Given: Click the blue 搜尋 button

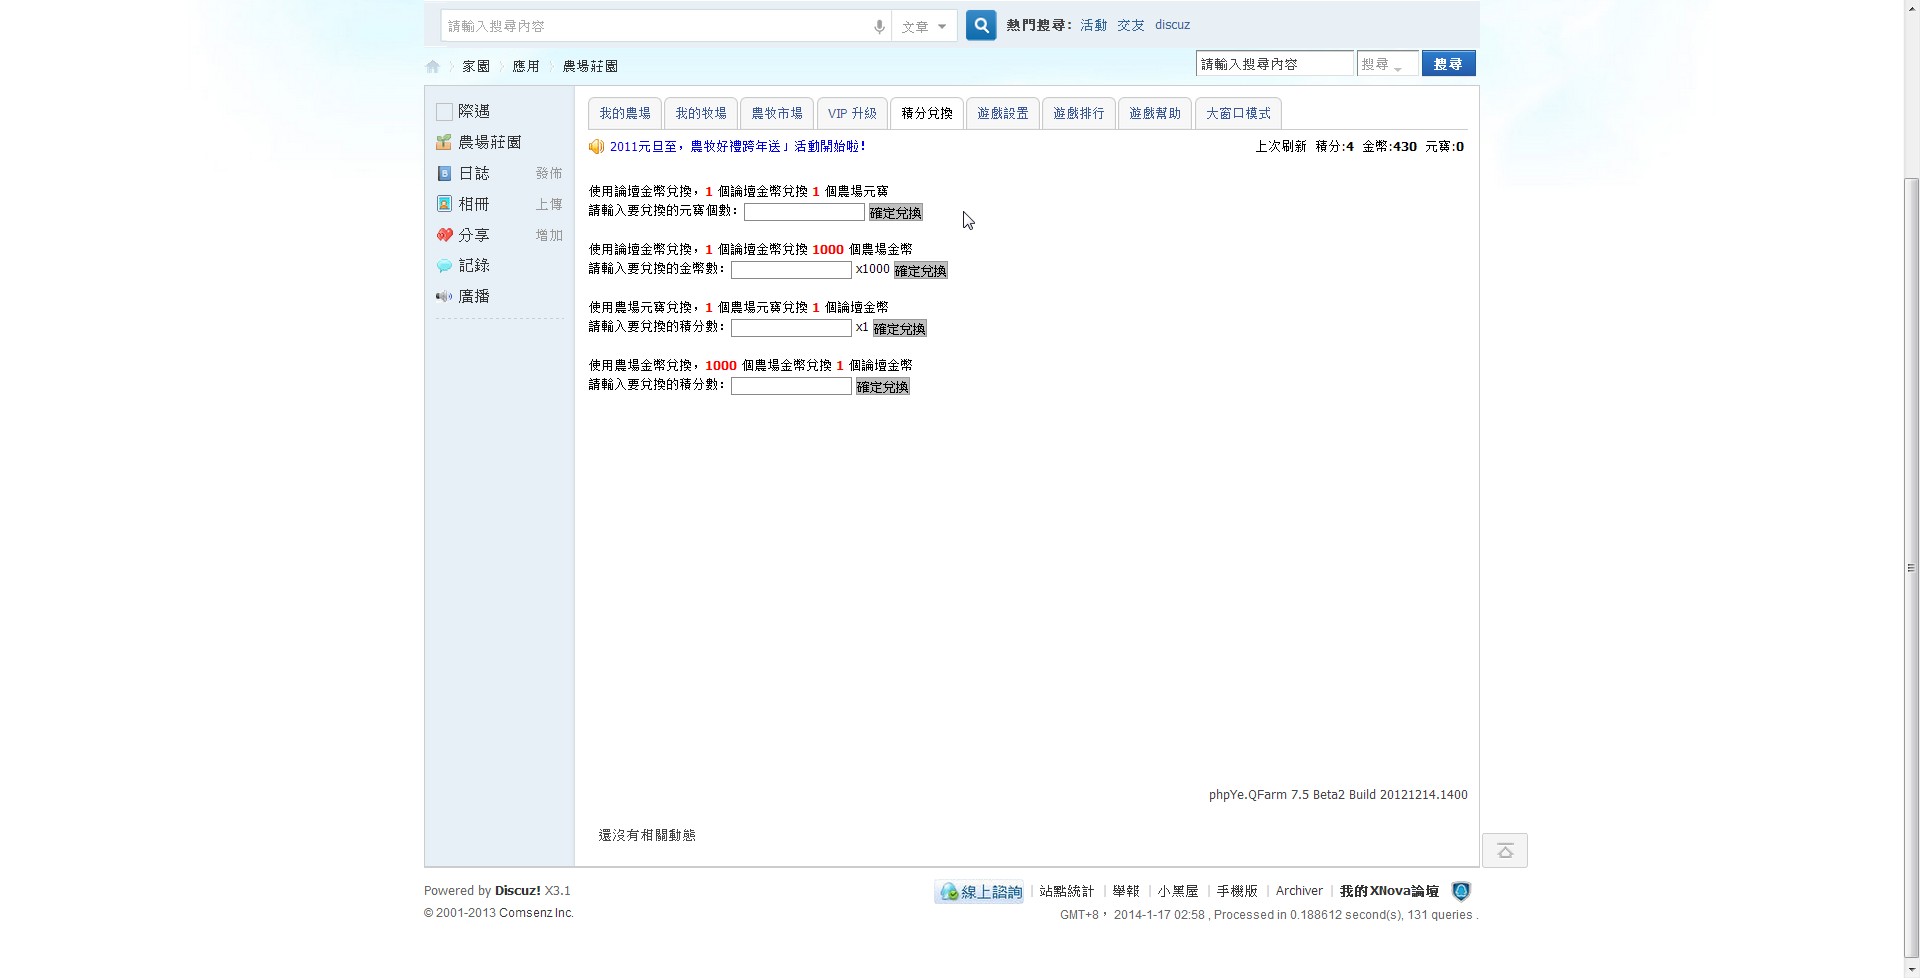Looking at the screenshot, I should click(1448, 64).
